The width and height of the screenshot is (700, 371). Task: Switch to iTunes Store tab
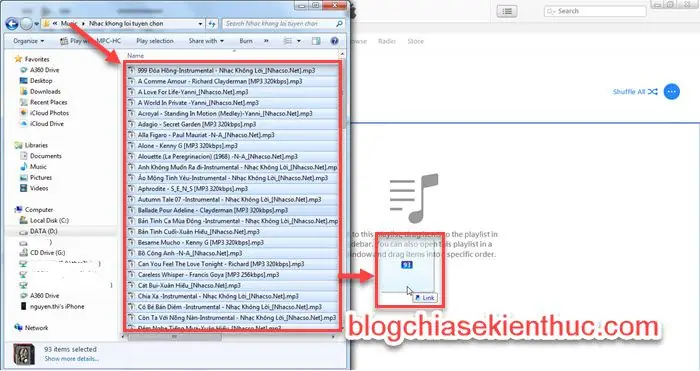(415, 41)
